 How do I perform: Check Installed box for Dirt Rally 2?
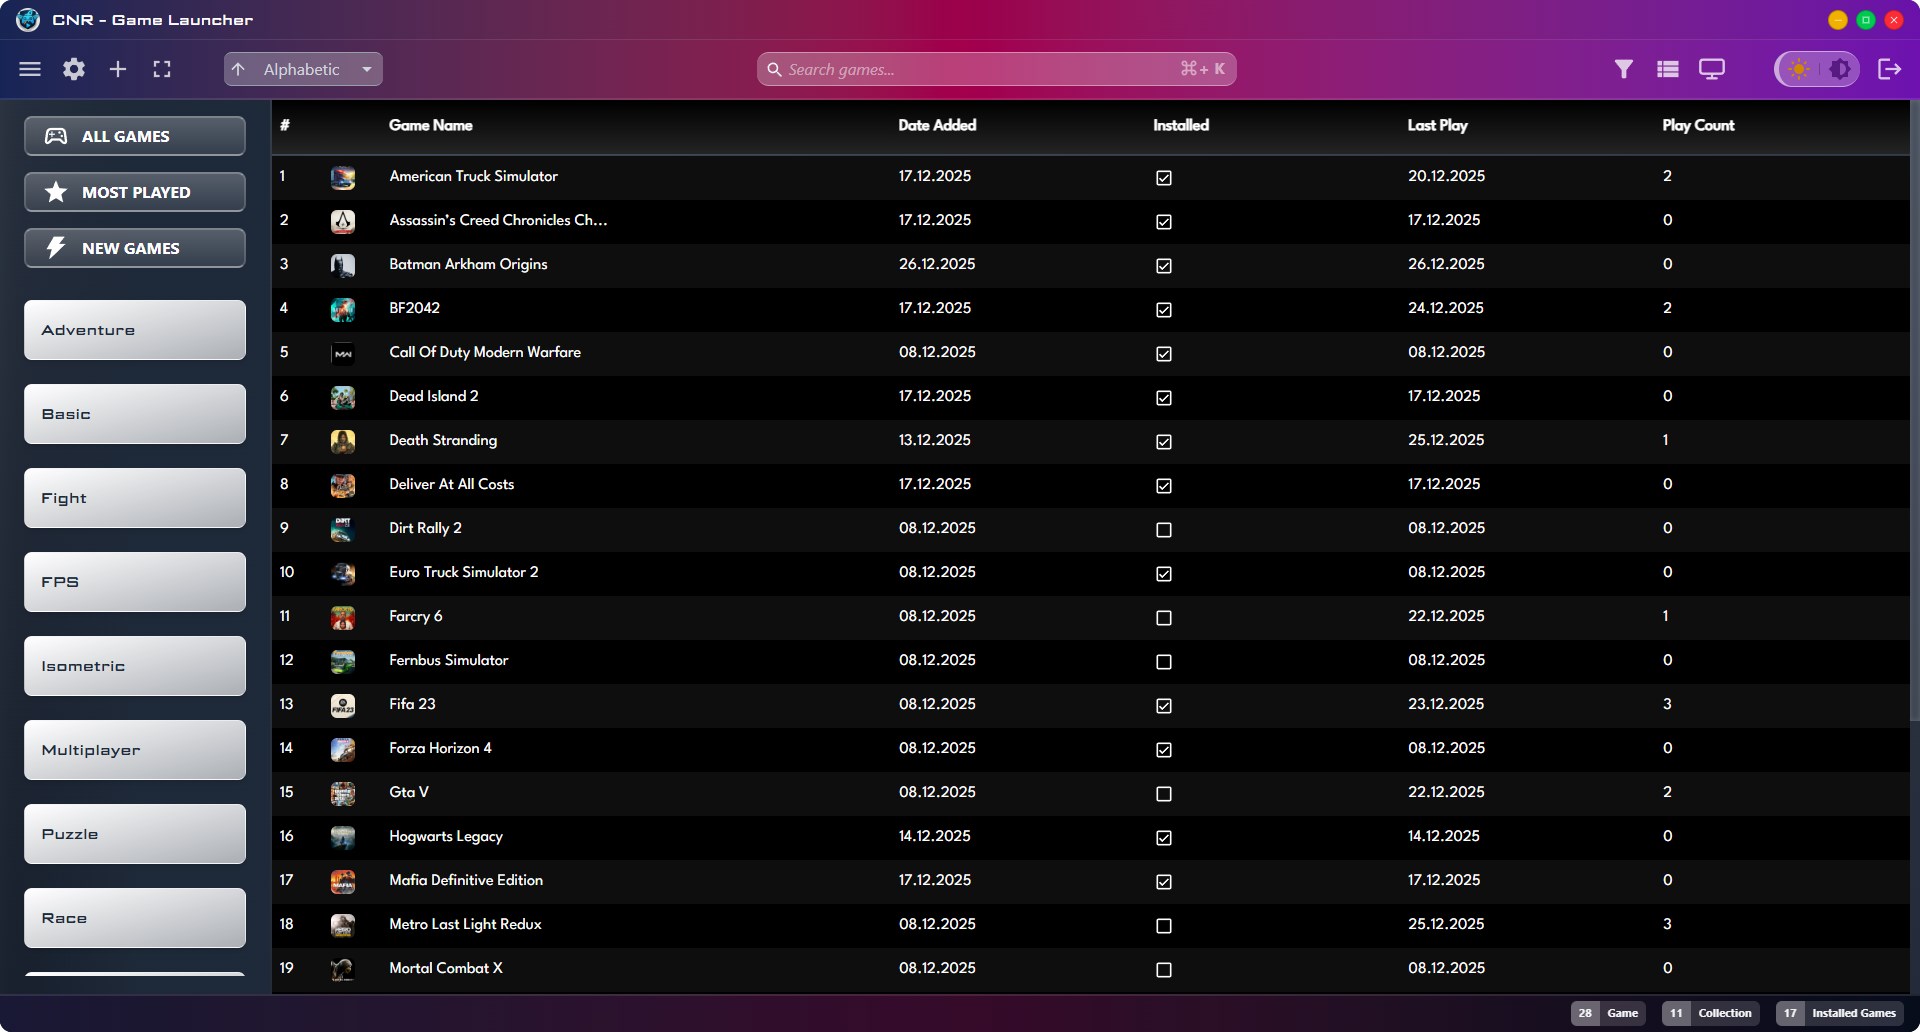coord(1164,530)
